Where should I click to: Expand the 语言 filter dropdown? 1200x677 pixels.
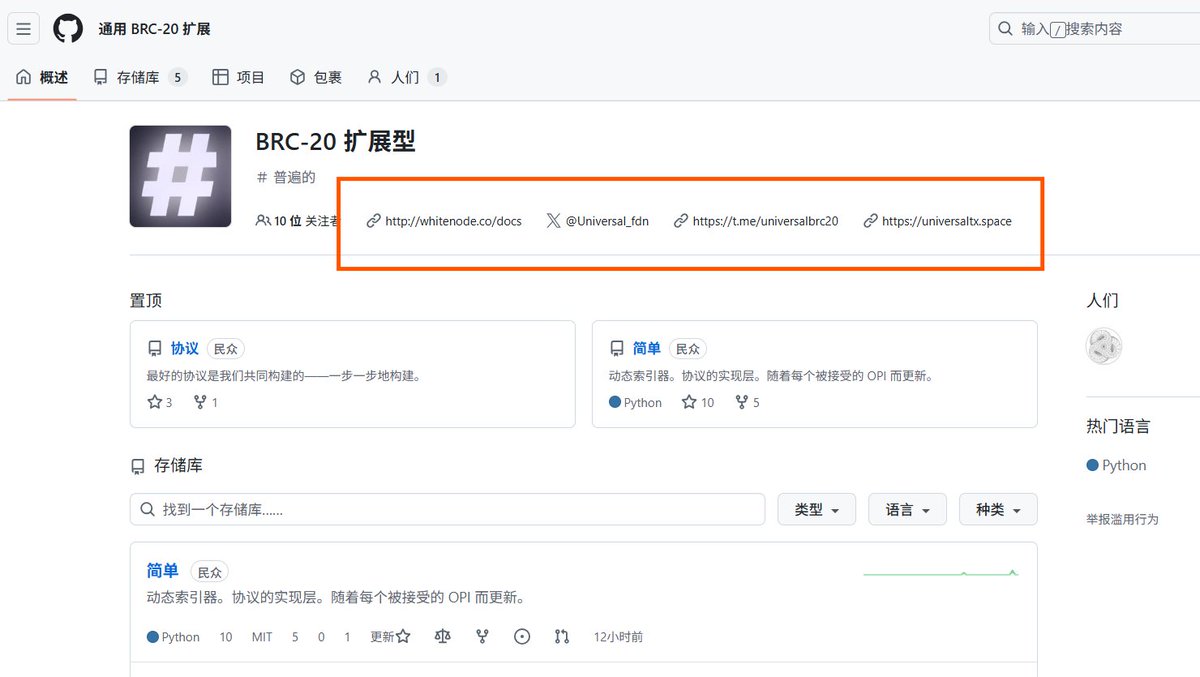click(x=907, y=509)
